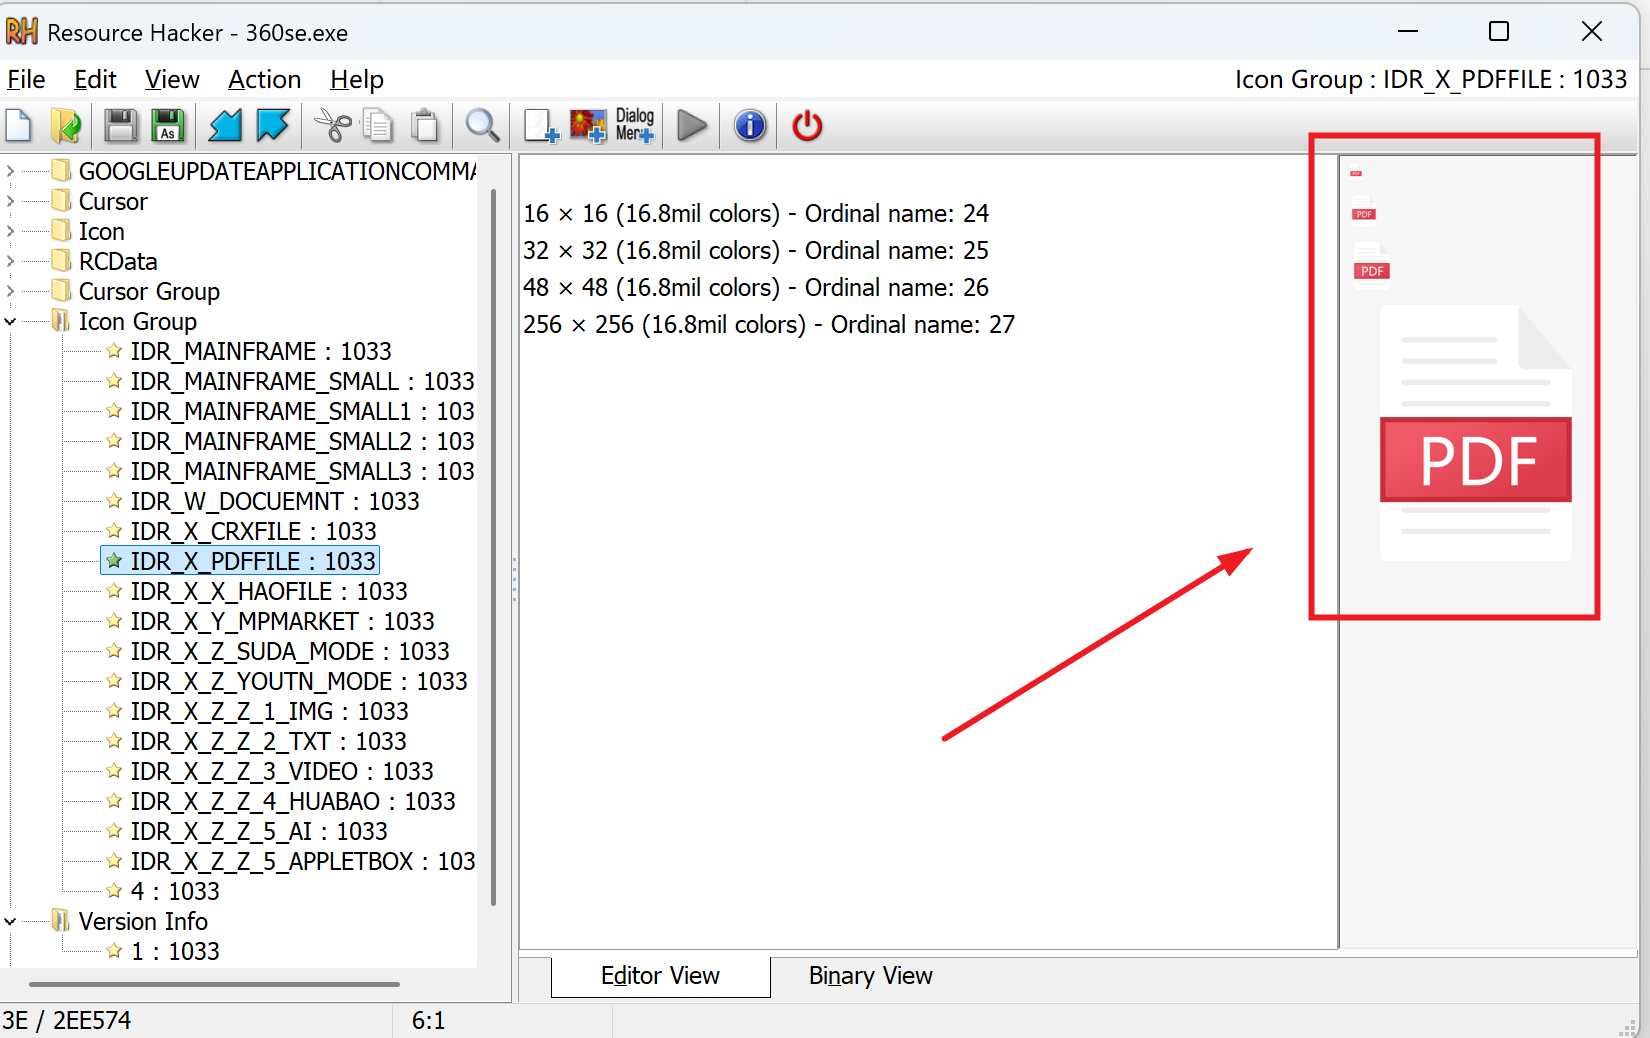Click the 256 × 256 Ordinal name 27 line

click(769, 324)
